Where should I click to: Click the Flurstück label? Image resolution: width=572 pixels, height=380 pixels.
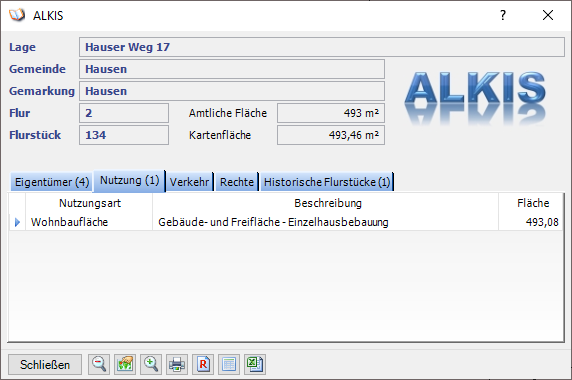coord(35,135)
